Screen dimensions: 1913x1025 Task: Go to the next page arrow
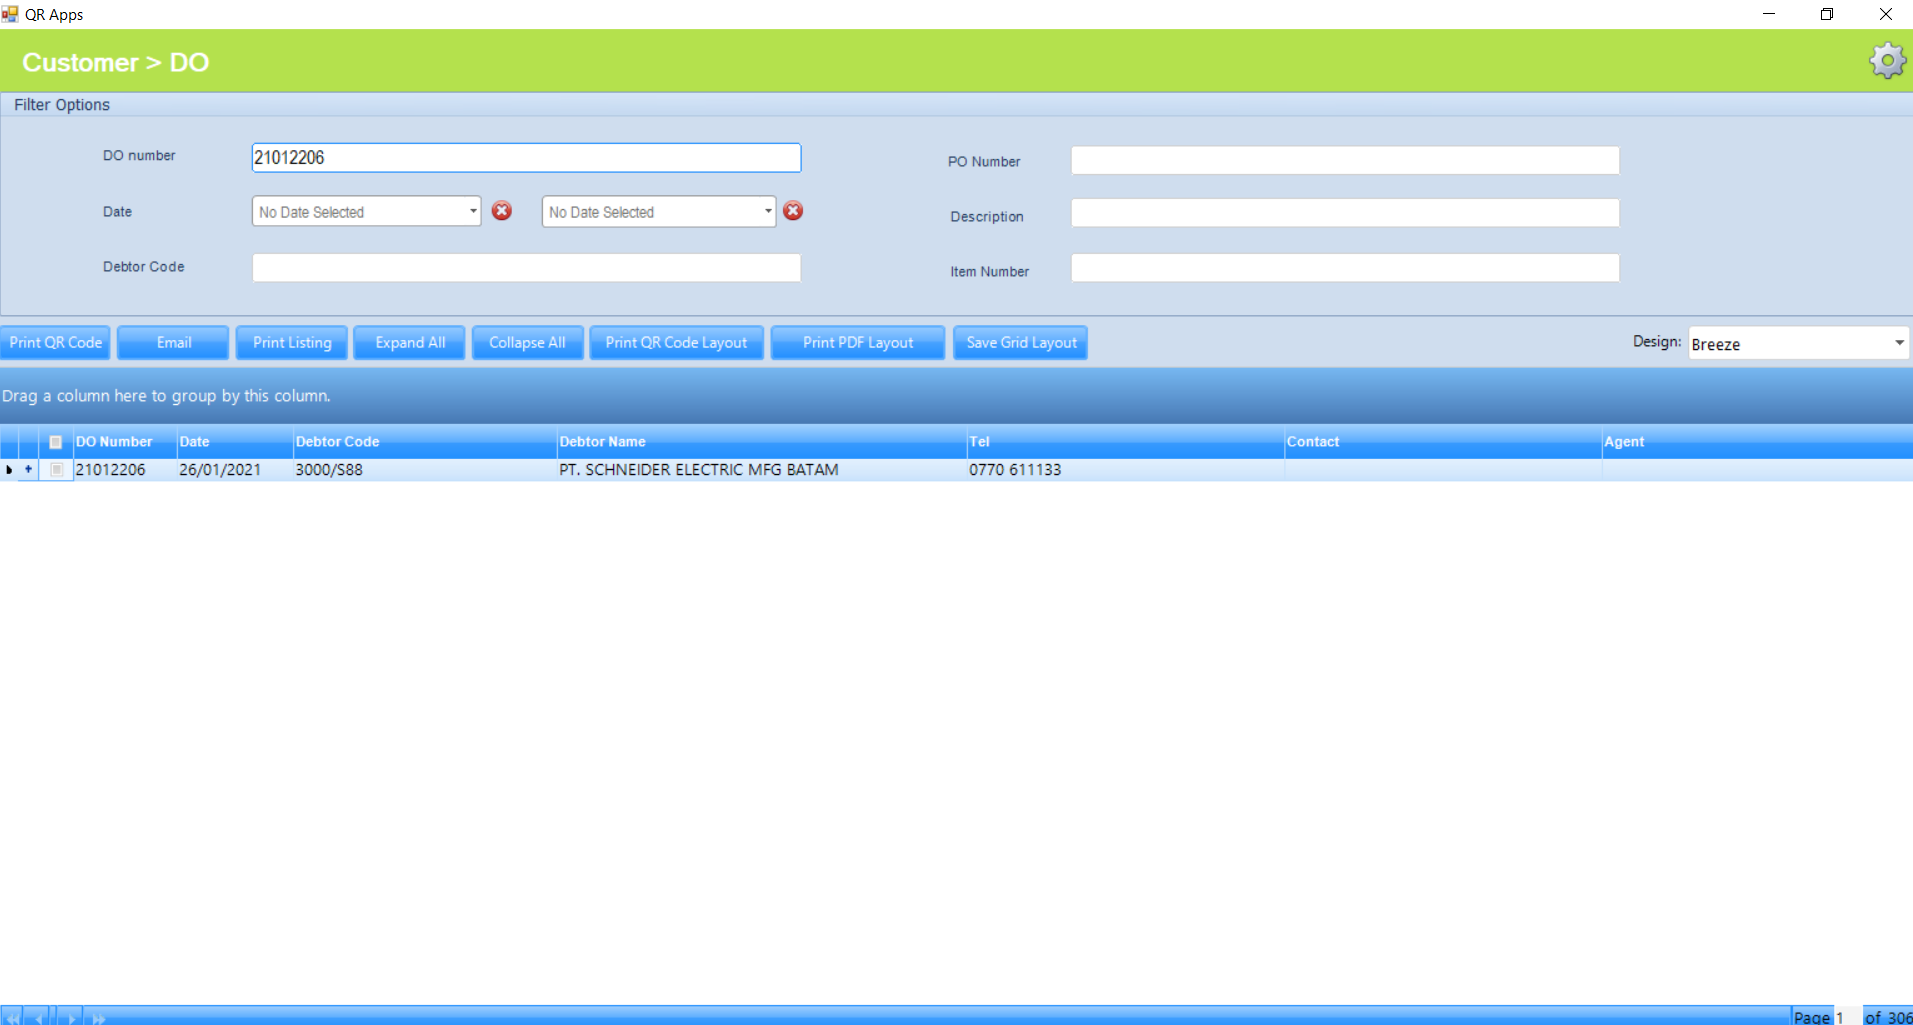tap(72, 1018)
